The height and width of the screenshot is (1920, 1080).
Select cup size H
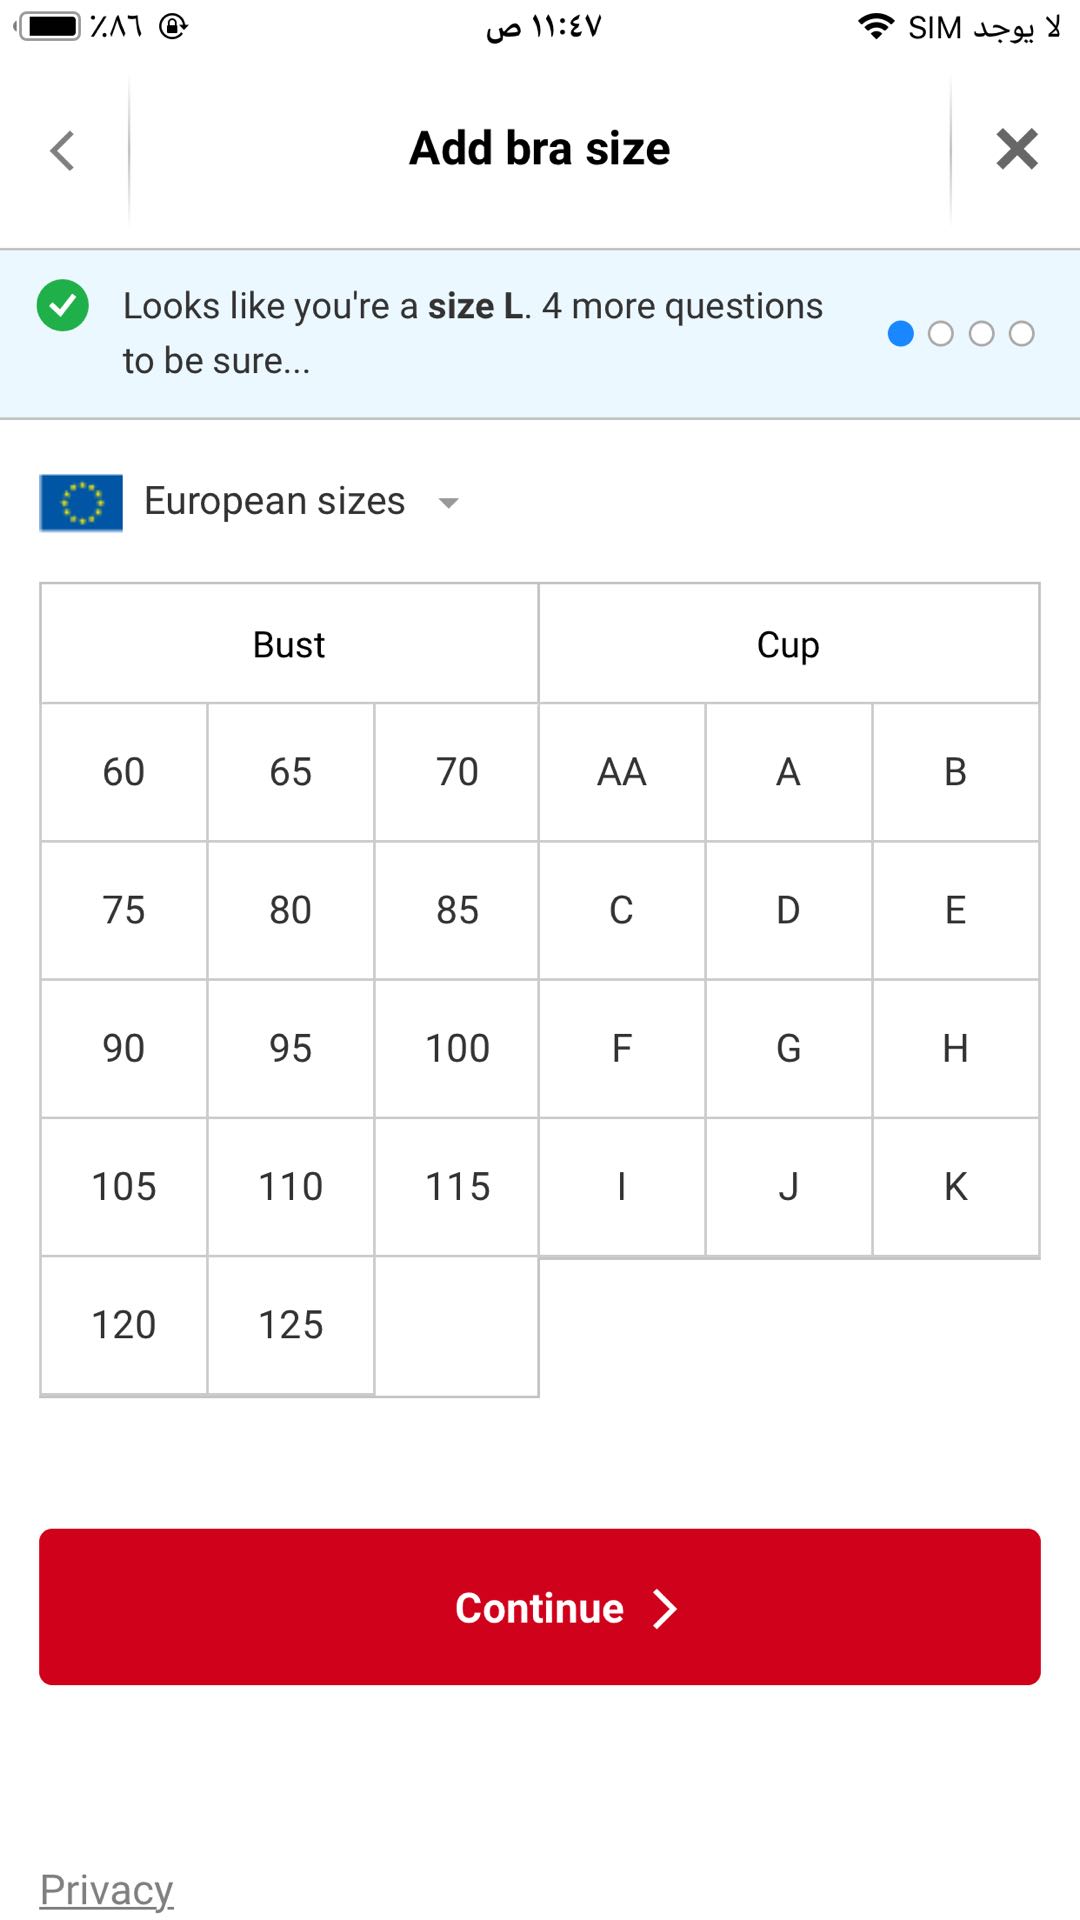pyautogui.click(x=955, y=1048)
